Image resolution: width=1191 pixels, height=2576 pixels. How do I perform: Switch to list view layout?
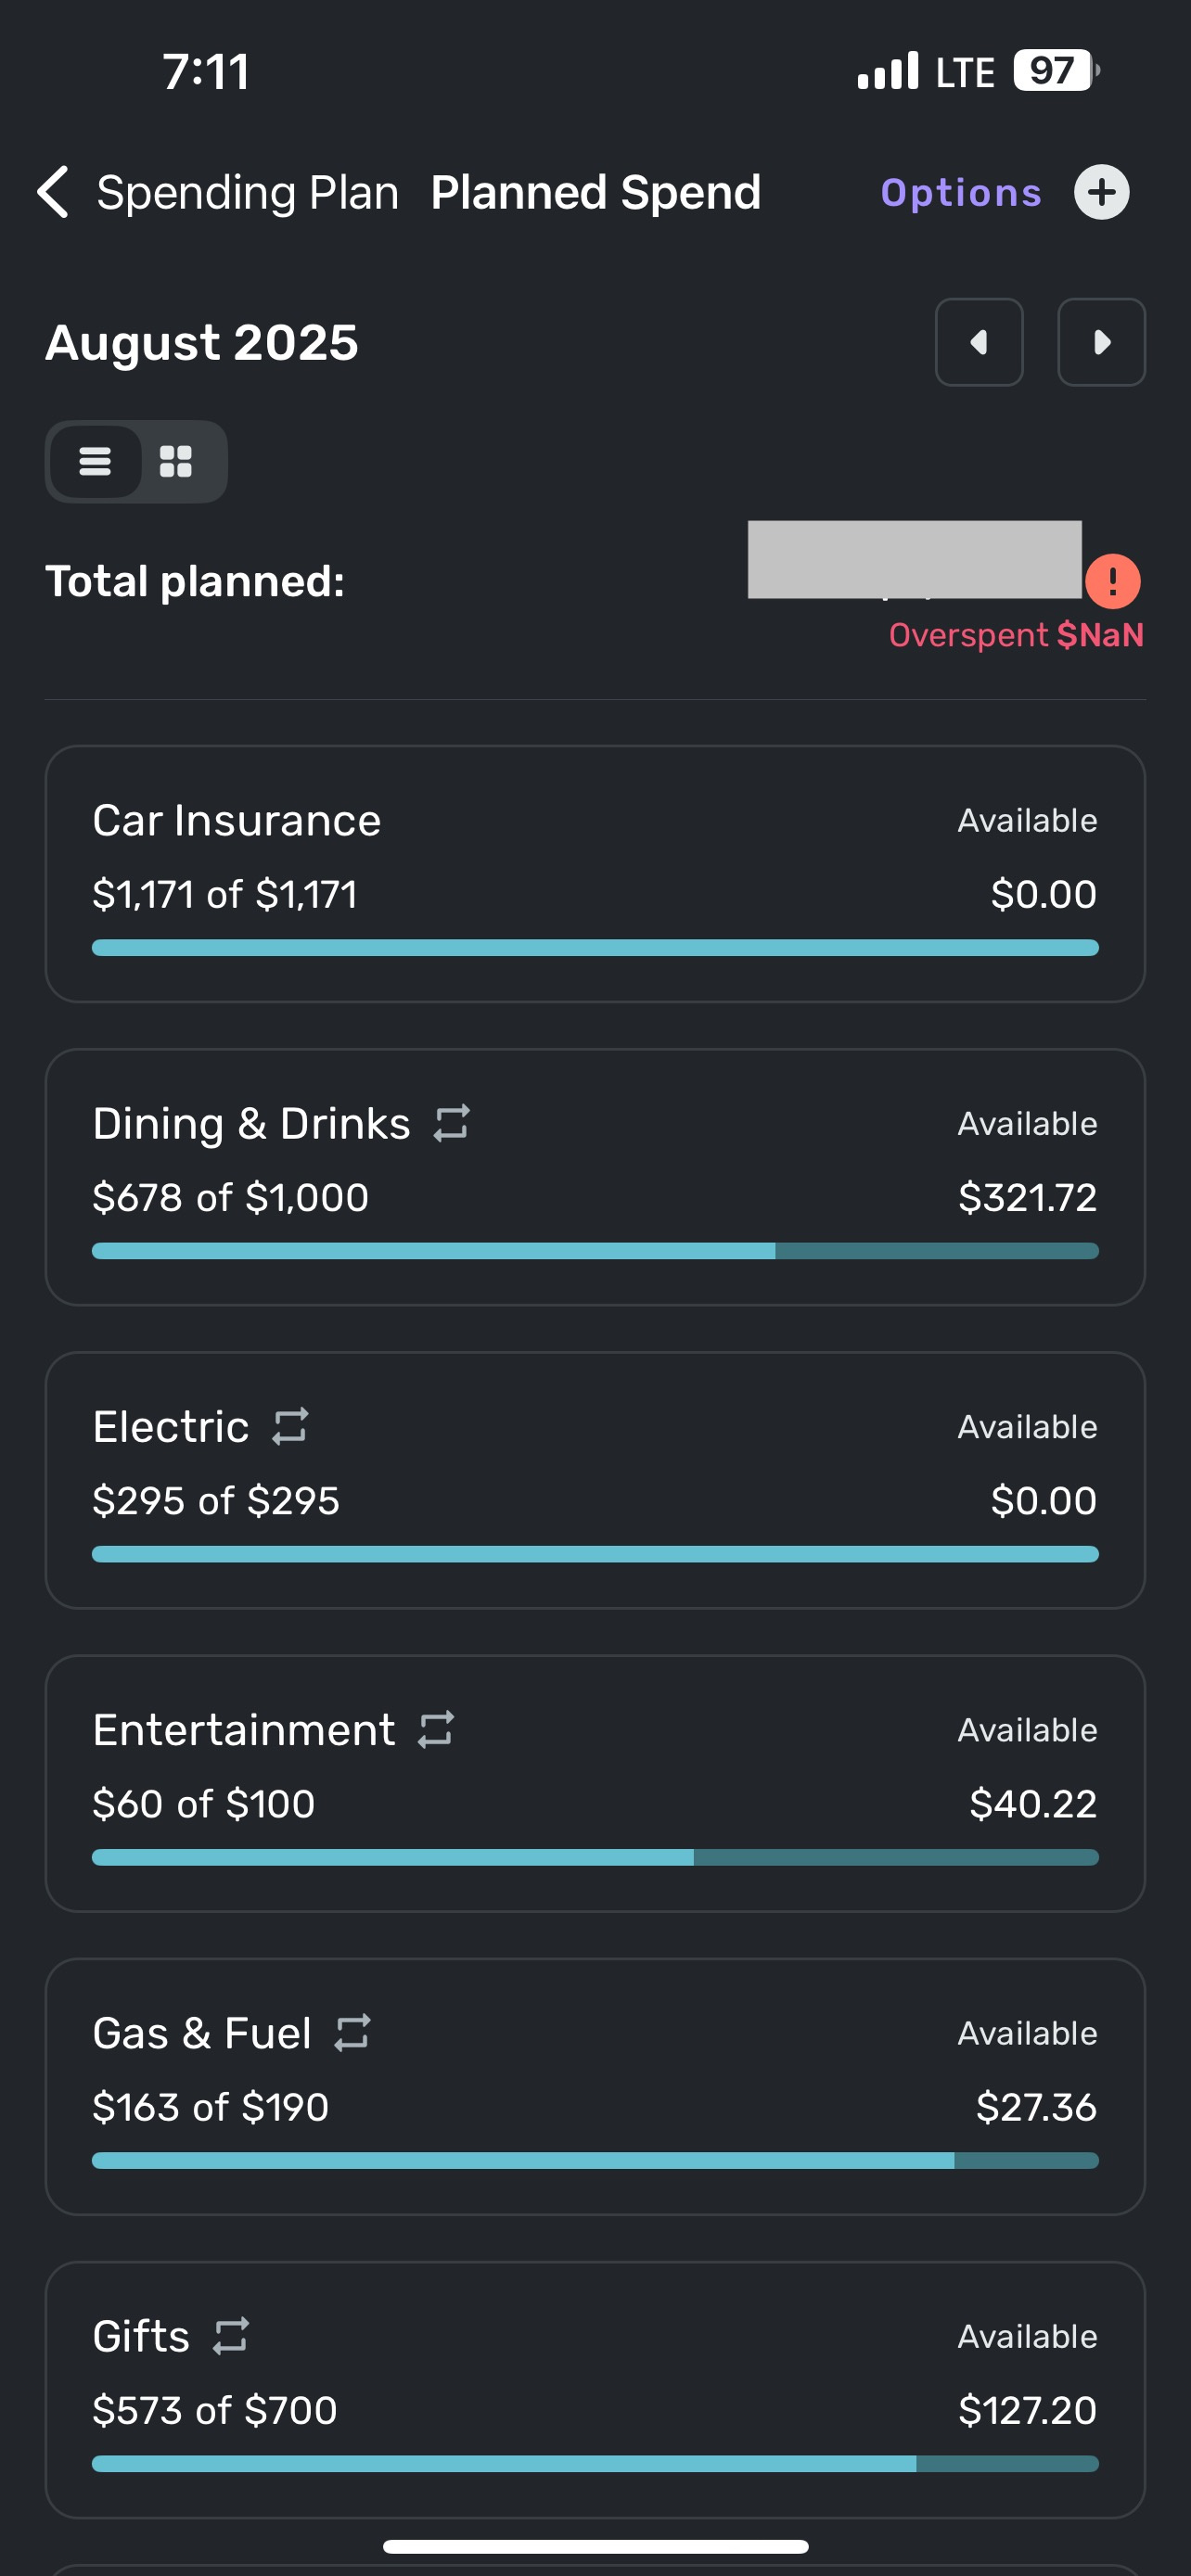point(96,461)
